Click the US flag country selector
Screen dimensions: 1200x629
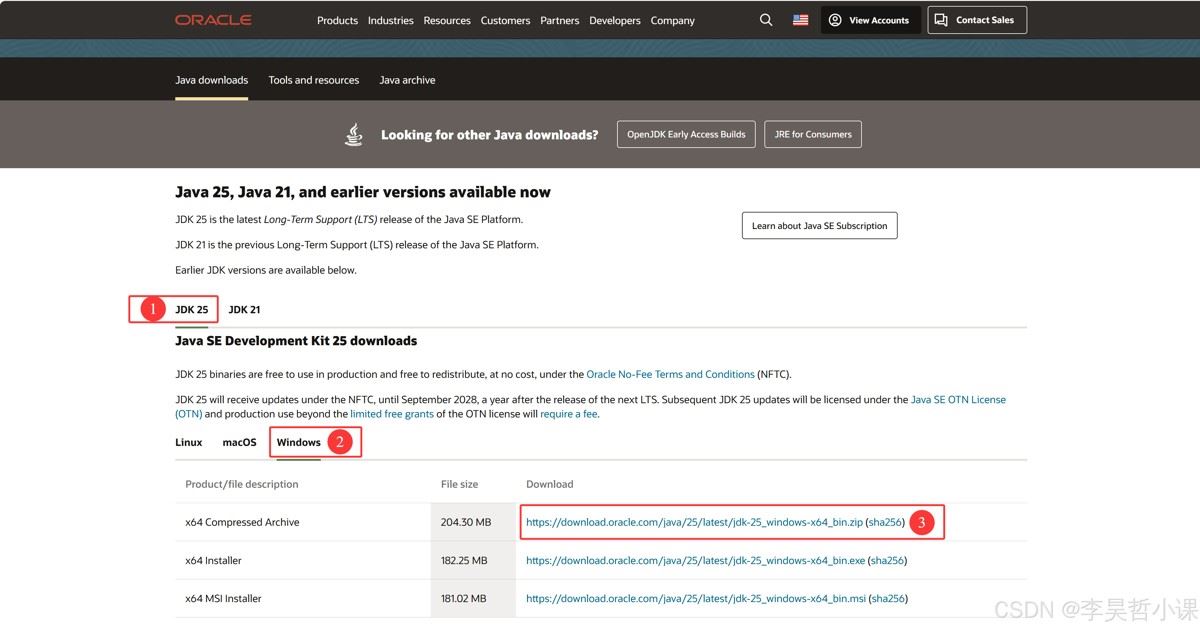(x=800, y=20)
